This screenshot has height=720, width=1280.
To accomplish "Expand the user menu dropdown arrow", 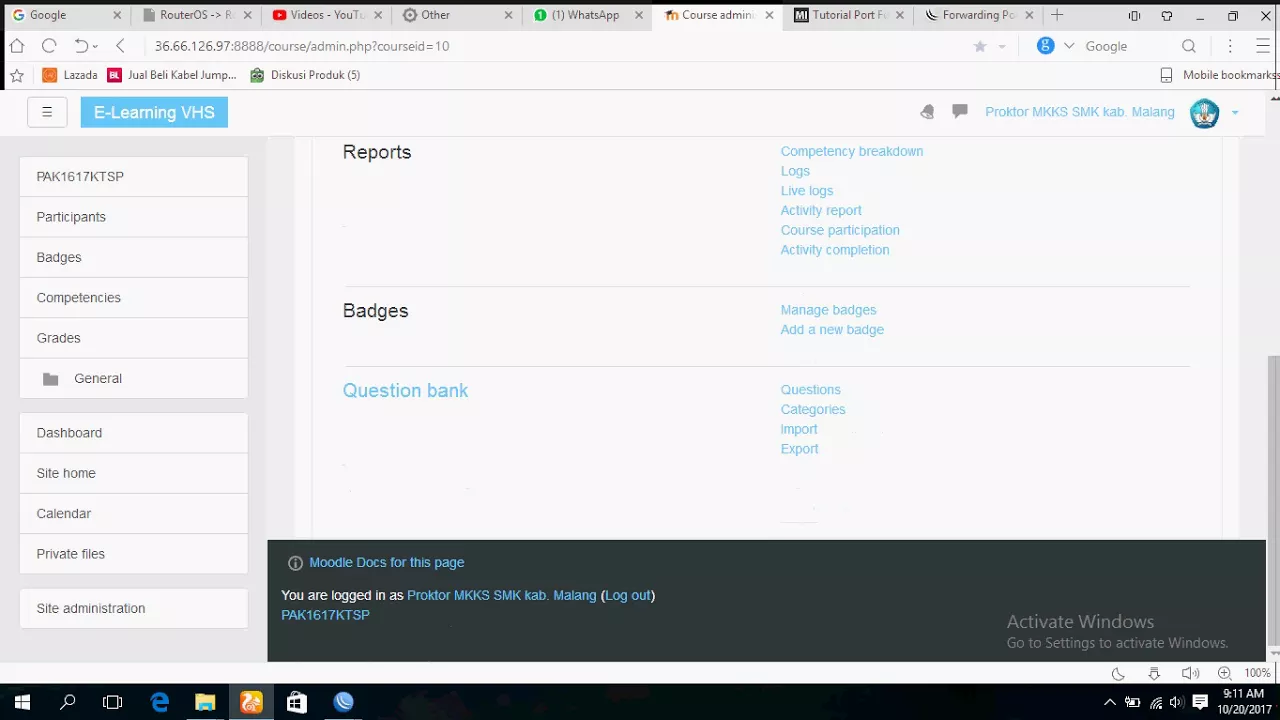I will [1235, 113].
